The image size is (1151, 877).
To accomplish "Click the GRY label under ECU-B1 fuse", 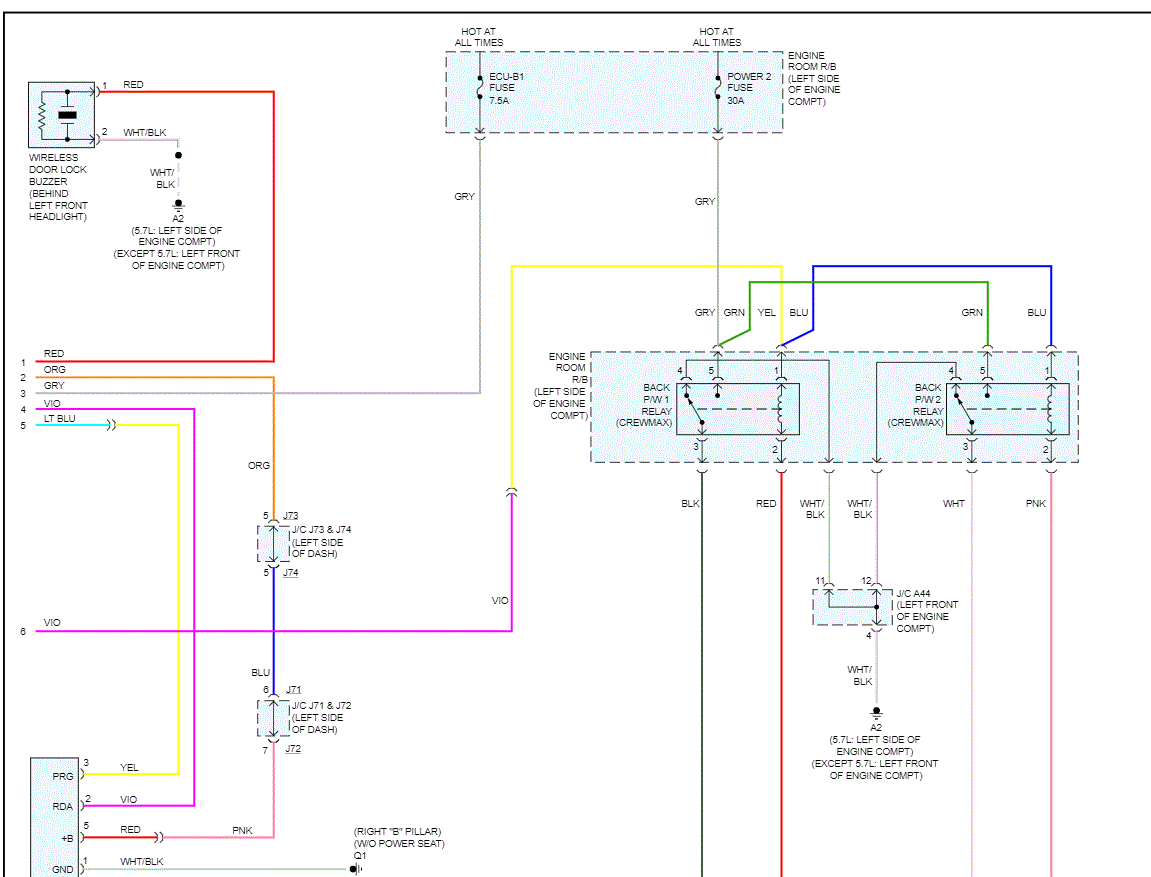I will pyautogui.click(x=465, y=197).
